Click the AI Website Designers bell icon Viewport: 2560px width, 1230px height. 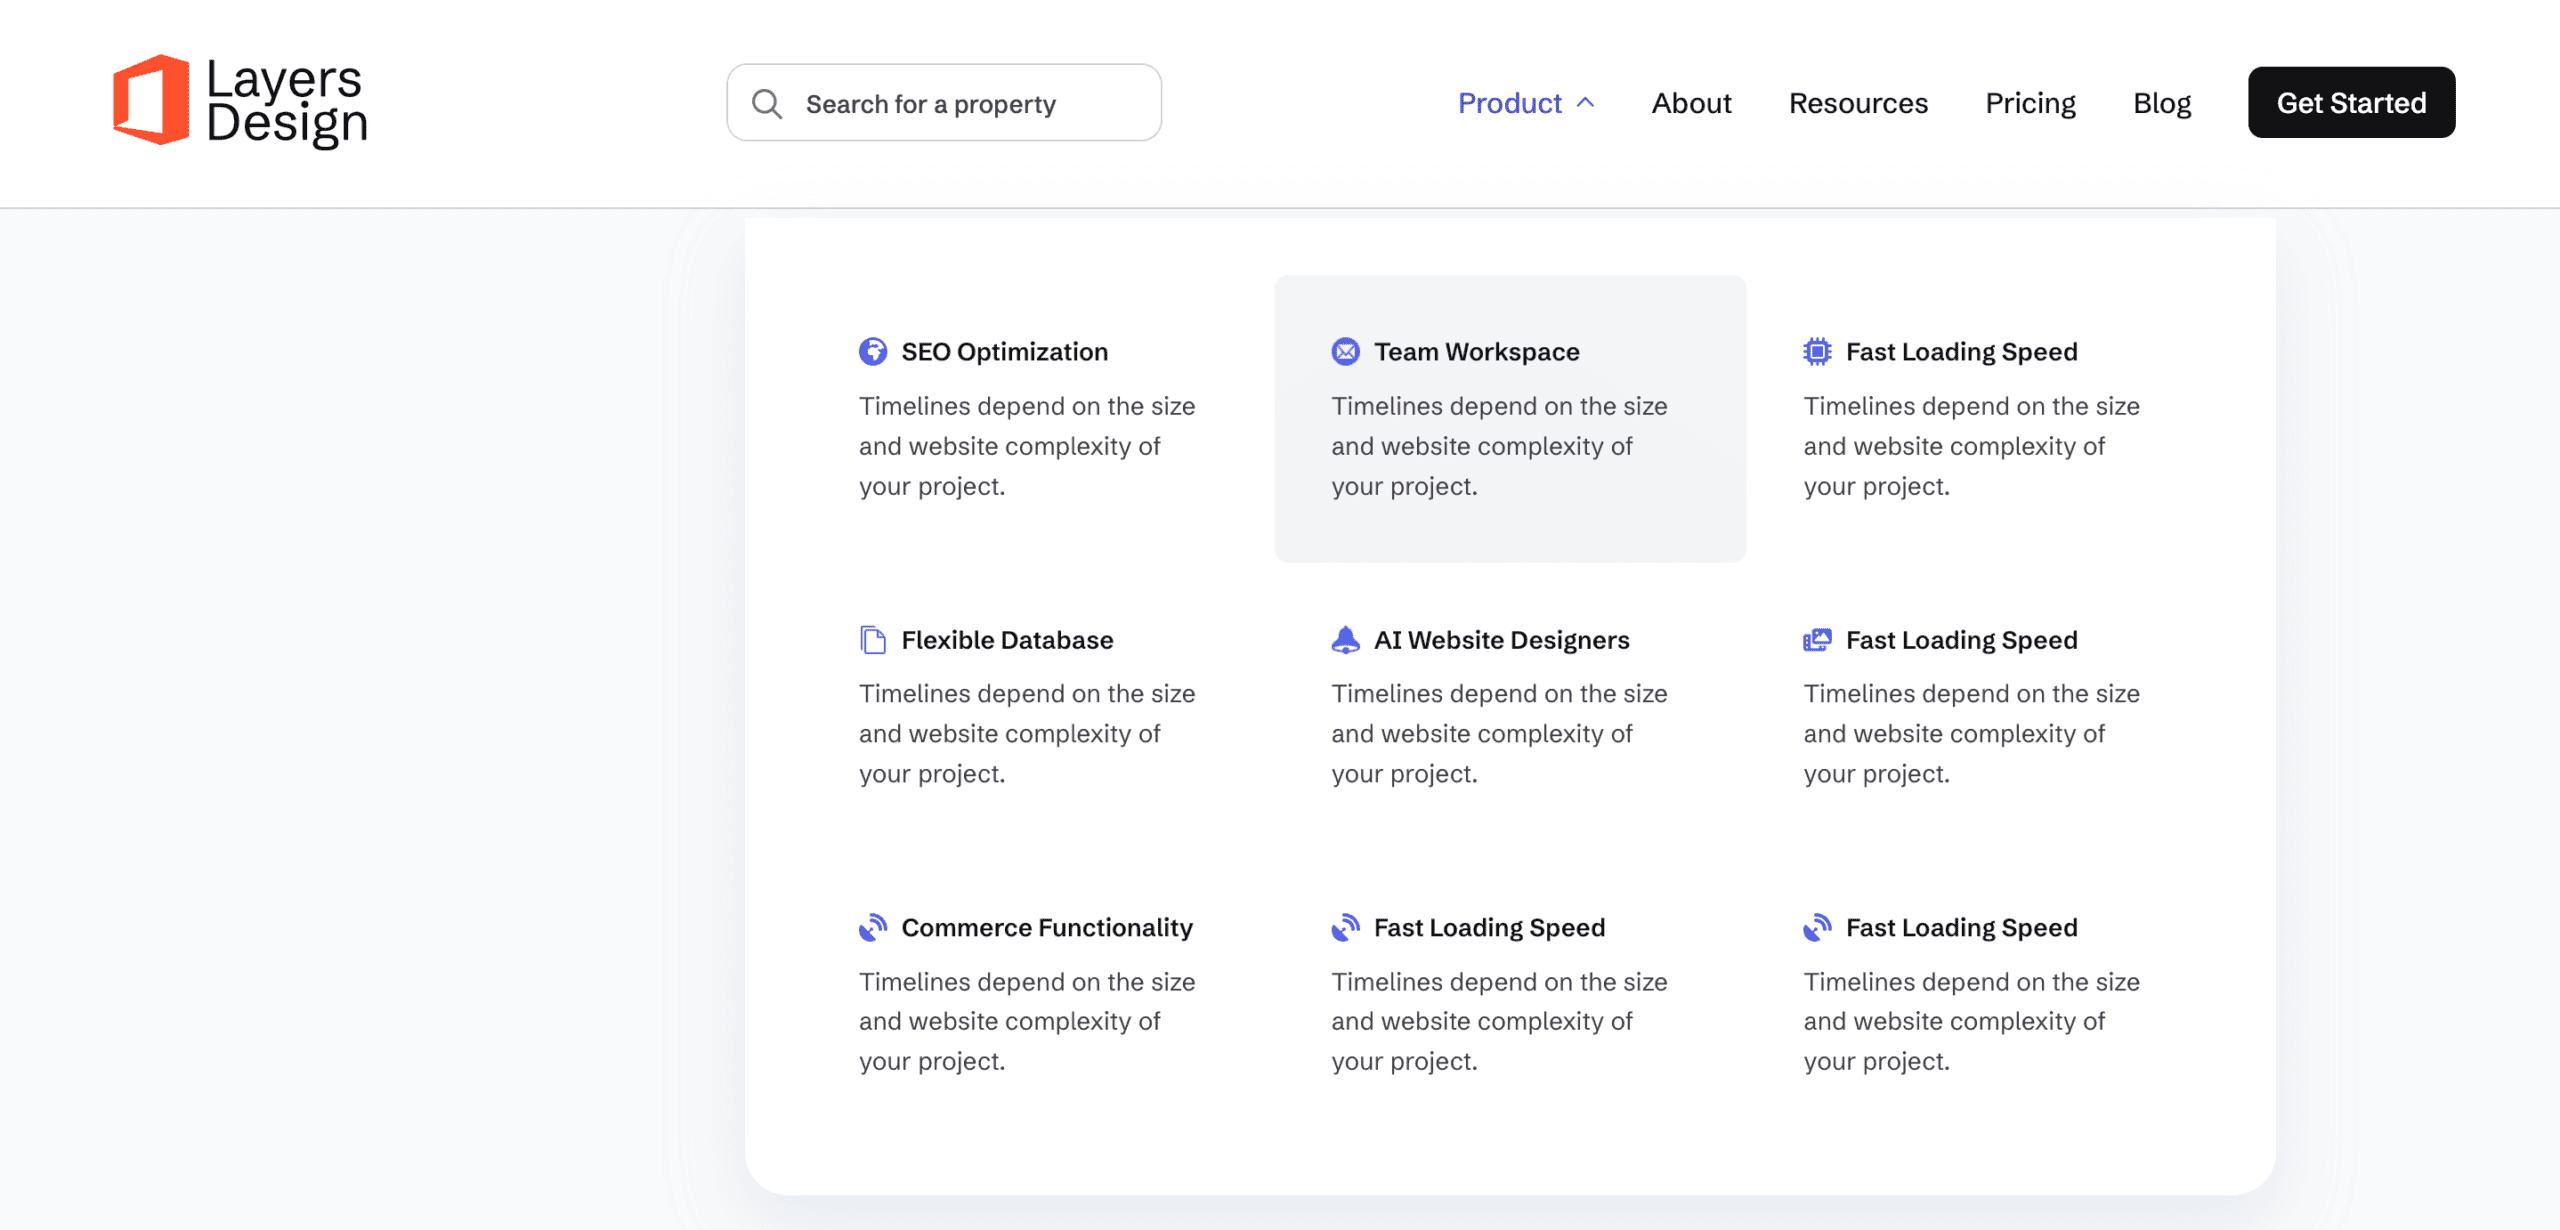tap(1345, 640)
